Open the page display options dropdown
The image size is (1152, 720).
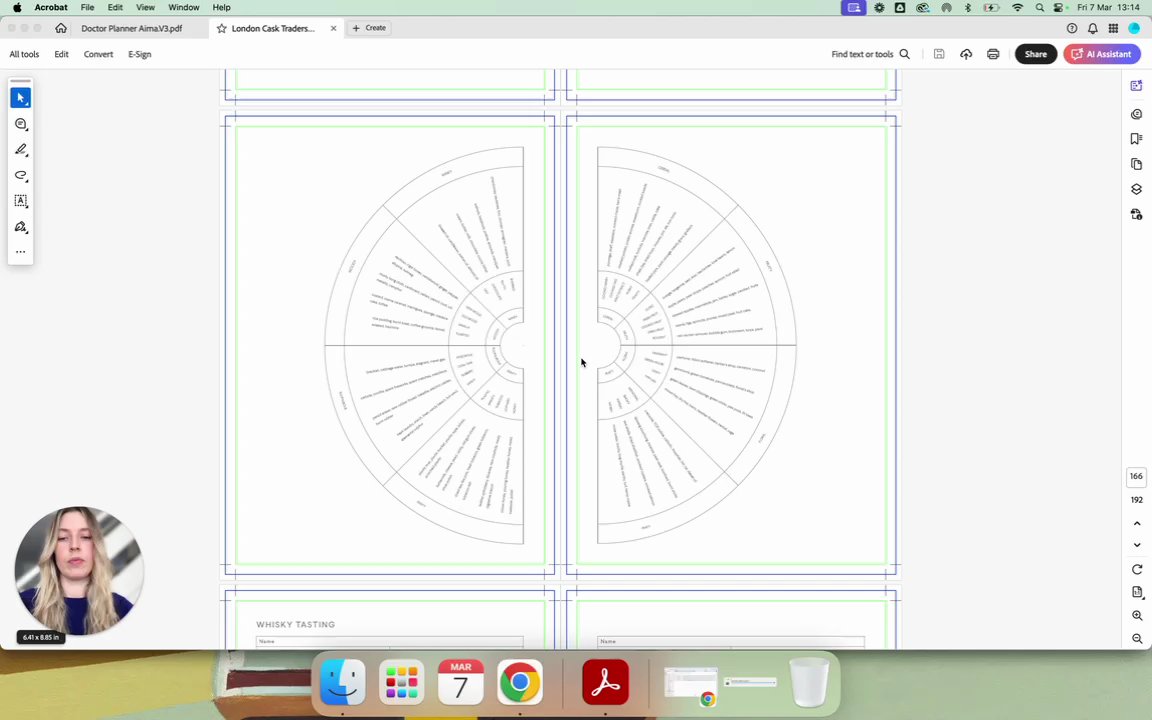point(1137,592)
